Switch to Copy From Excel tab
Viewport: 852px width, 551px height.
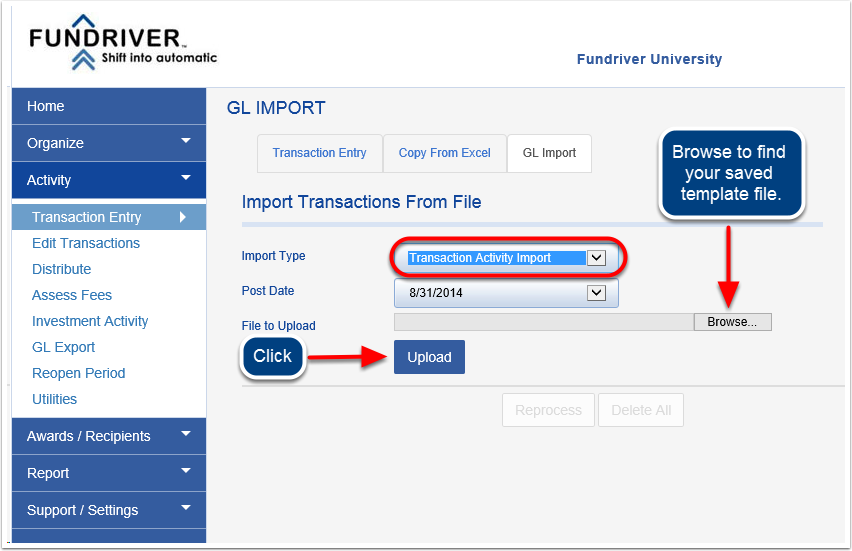444,153
